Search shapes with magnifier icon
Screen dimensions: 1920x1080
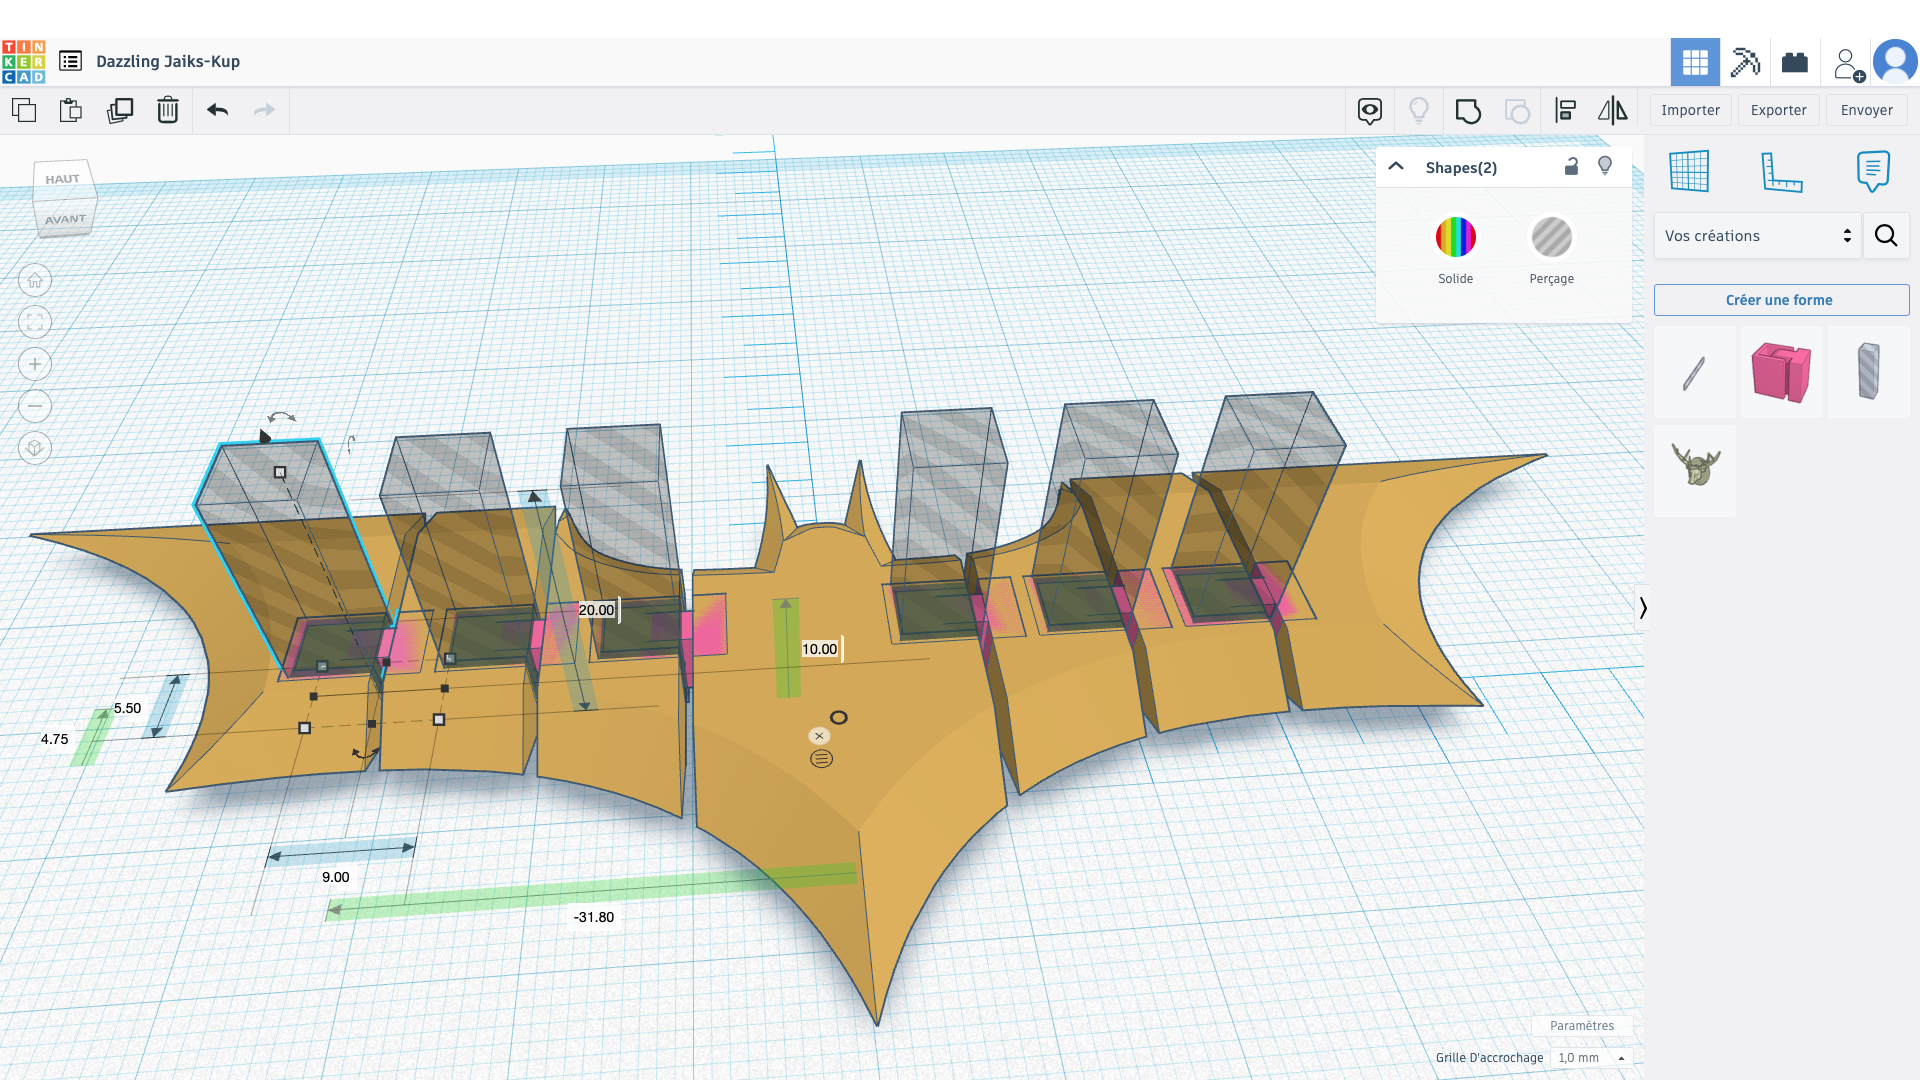1886,236
